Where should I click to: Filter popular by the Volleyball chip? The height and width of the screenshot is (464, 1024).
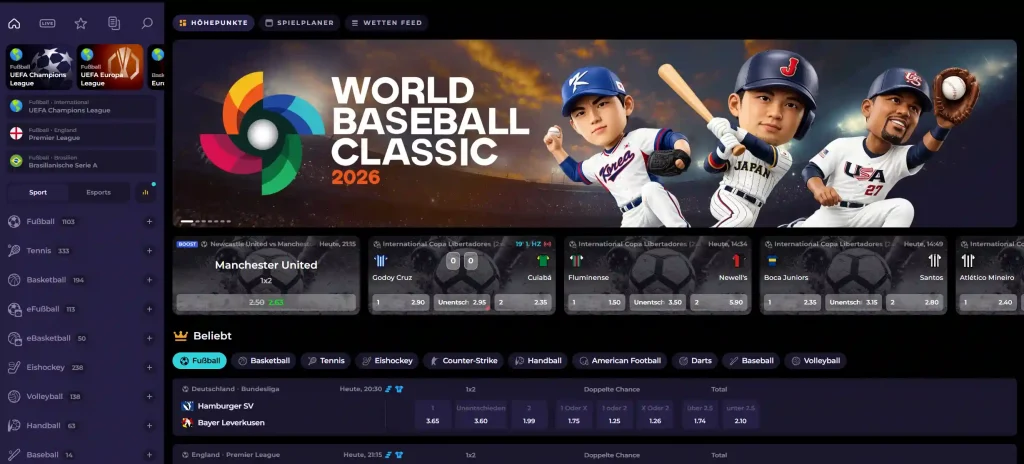click(x=815, y=361)
